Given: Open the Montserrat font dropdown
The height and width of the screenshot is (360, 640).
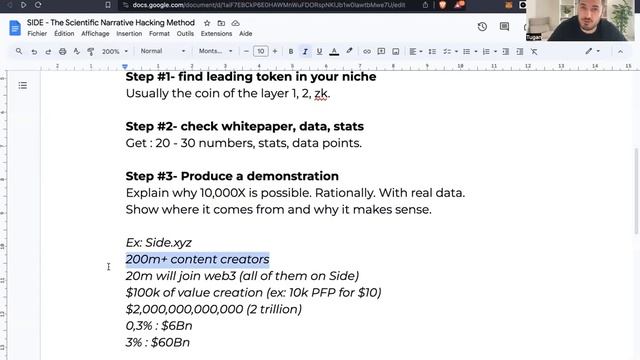Looking at the screenshot, I should tap(215, 51).
